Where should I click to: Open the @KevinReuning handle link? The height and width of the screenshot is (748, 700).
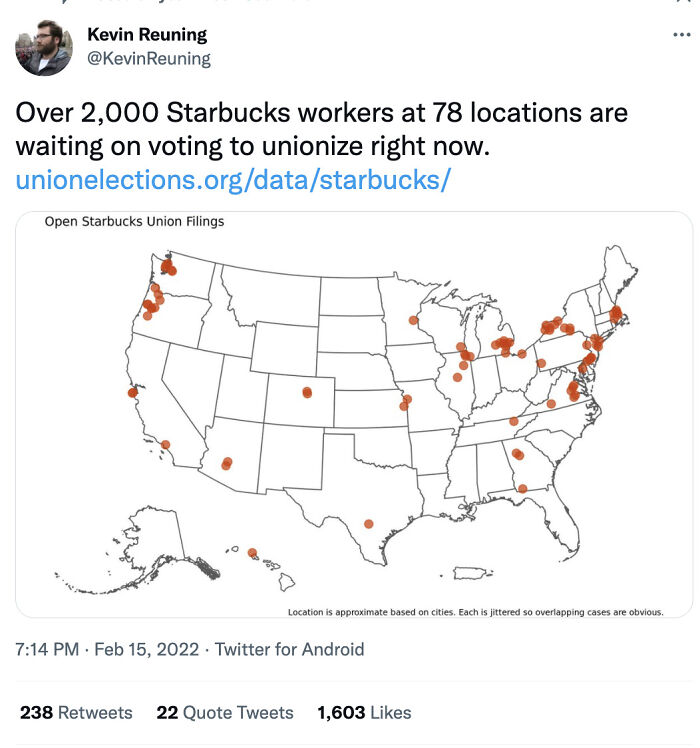pos(148,58)
